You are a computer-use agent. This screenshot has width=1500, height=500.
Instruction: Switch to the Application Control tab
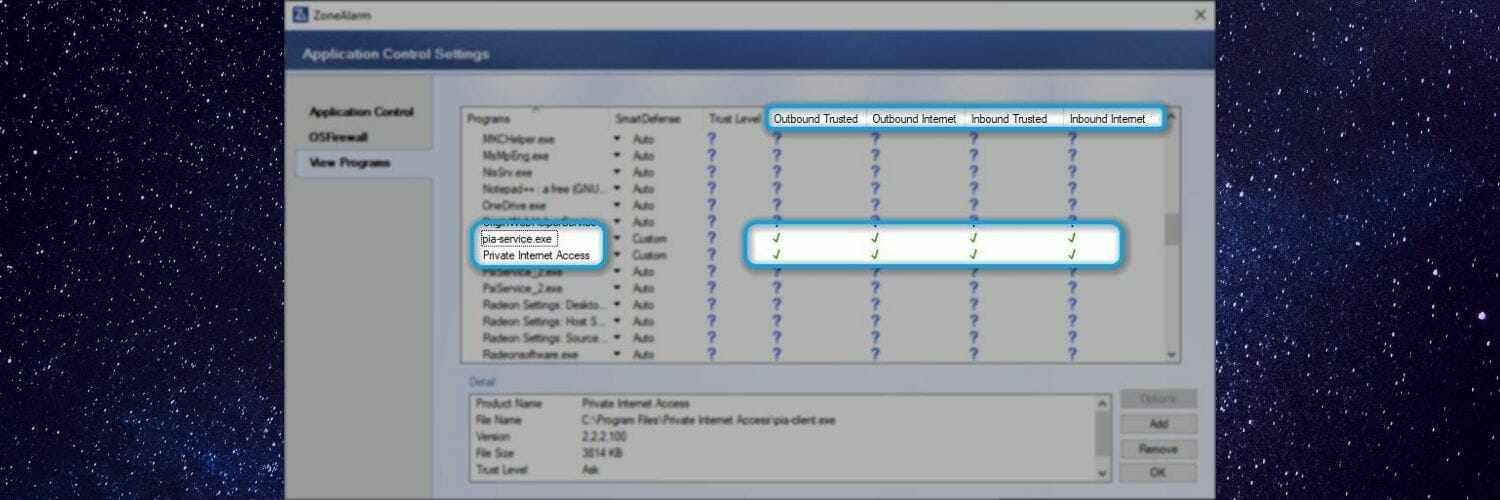pos(361,112)
